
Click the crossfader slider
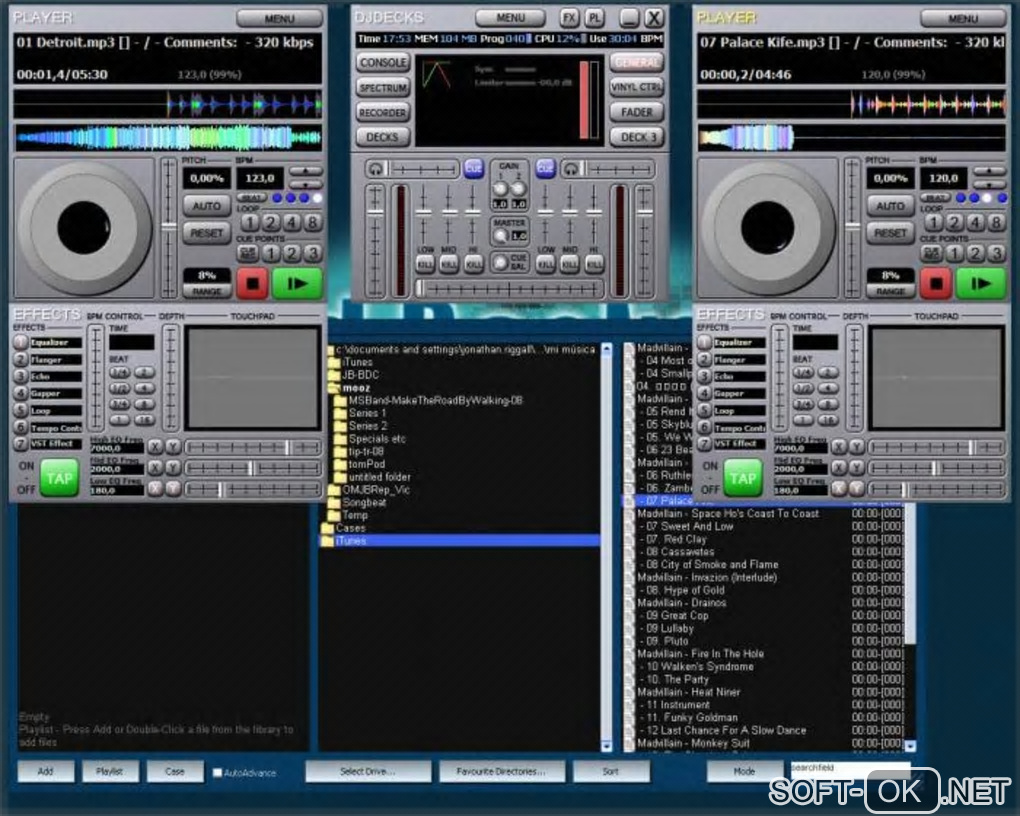pos(509,288)
